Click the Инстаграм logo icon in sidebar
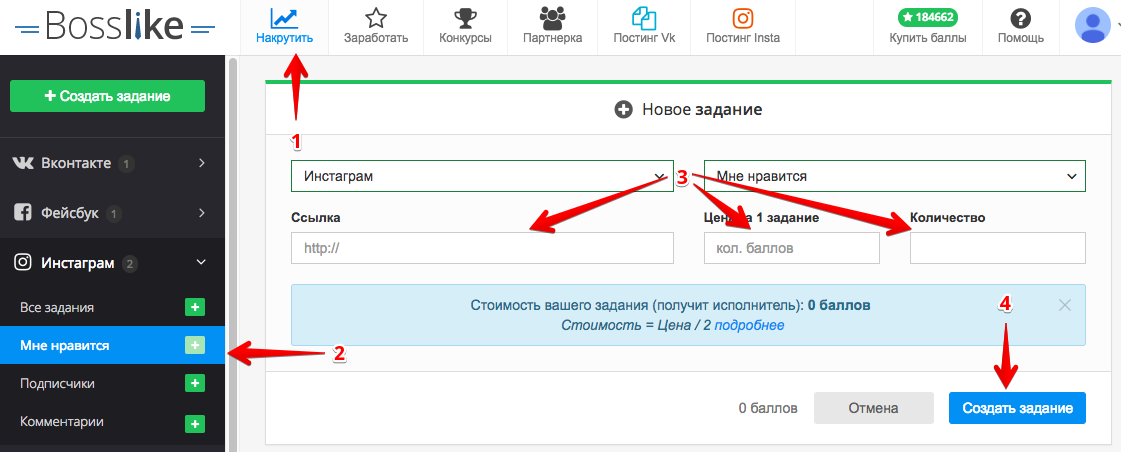The image size is (1121, 452). (23, 262)
